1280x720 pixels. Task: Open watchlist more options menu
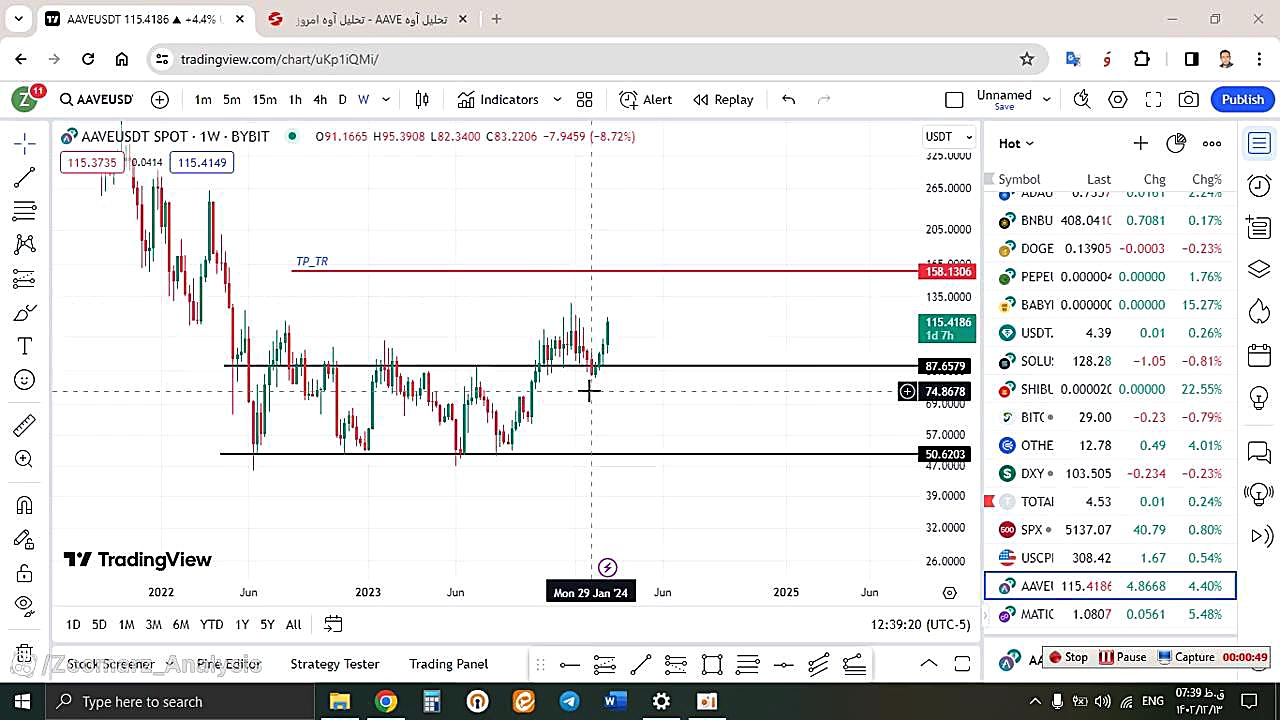(x=1212, y=143)
